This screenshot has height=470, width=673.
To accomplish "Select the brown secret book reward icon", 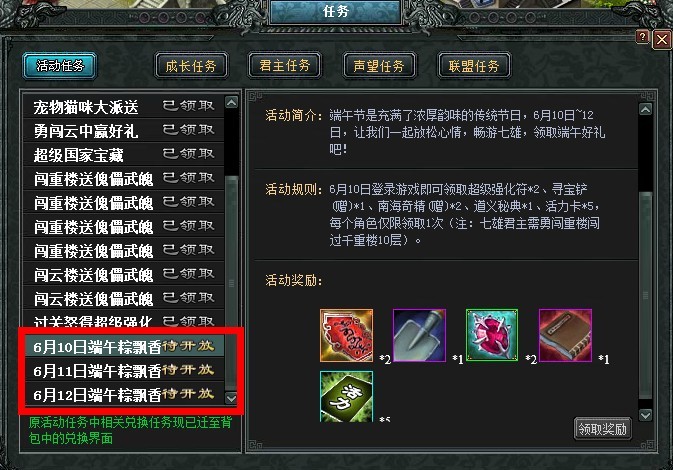I will (x=565, y=335).
